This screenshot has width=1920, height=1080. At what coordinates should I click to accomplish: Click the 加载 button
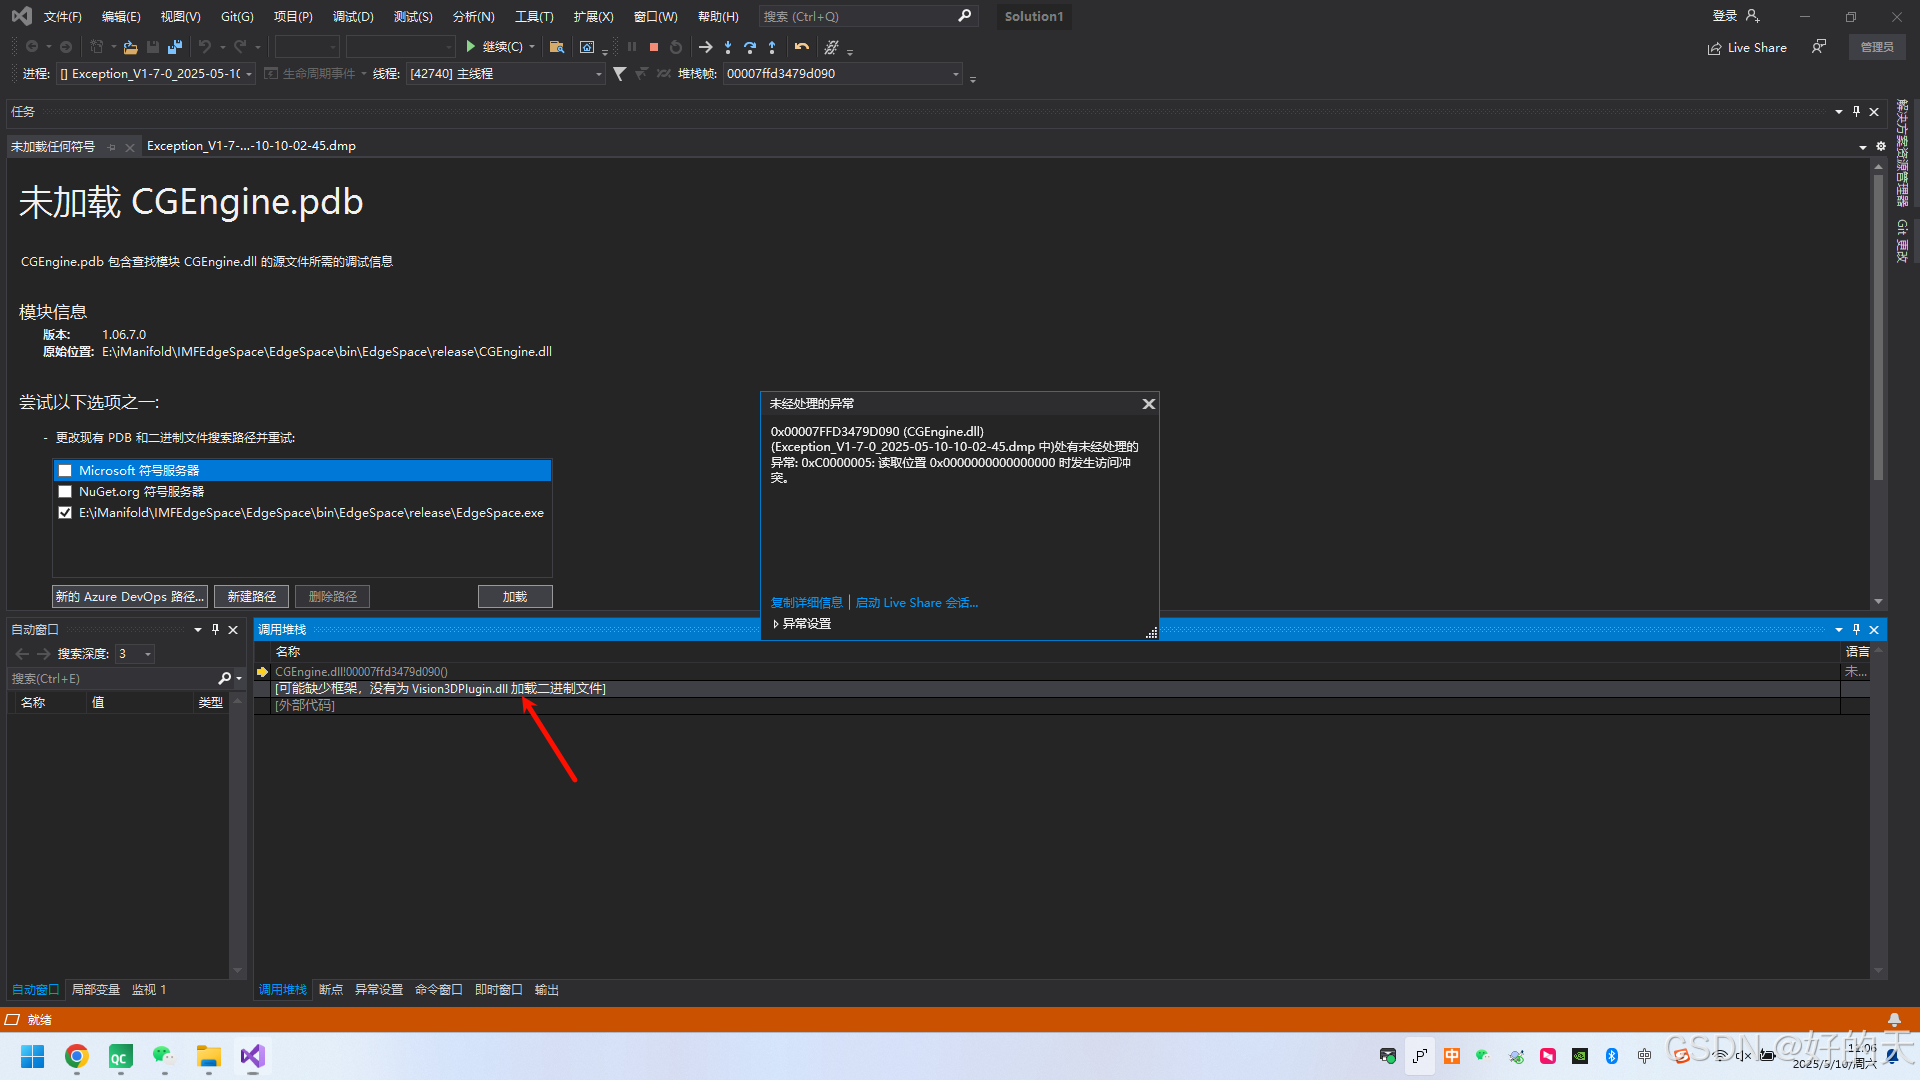point(515,597)
